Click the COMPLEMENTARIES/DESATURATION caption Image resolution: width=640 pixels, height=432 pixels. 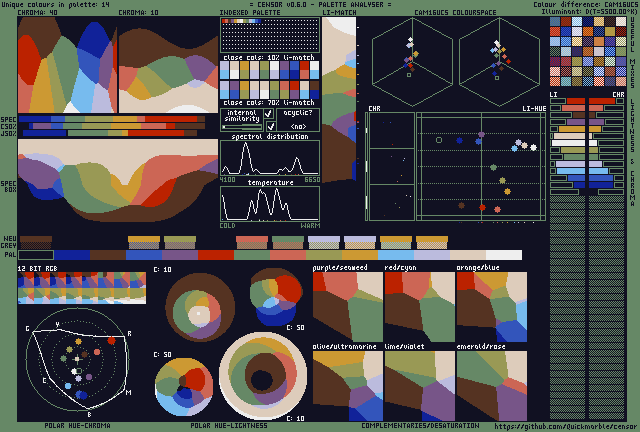pos(420,426)
